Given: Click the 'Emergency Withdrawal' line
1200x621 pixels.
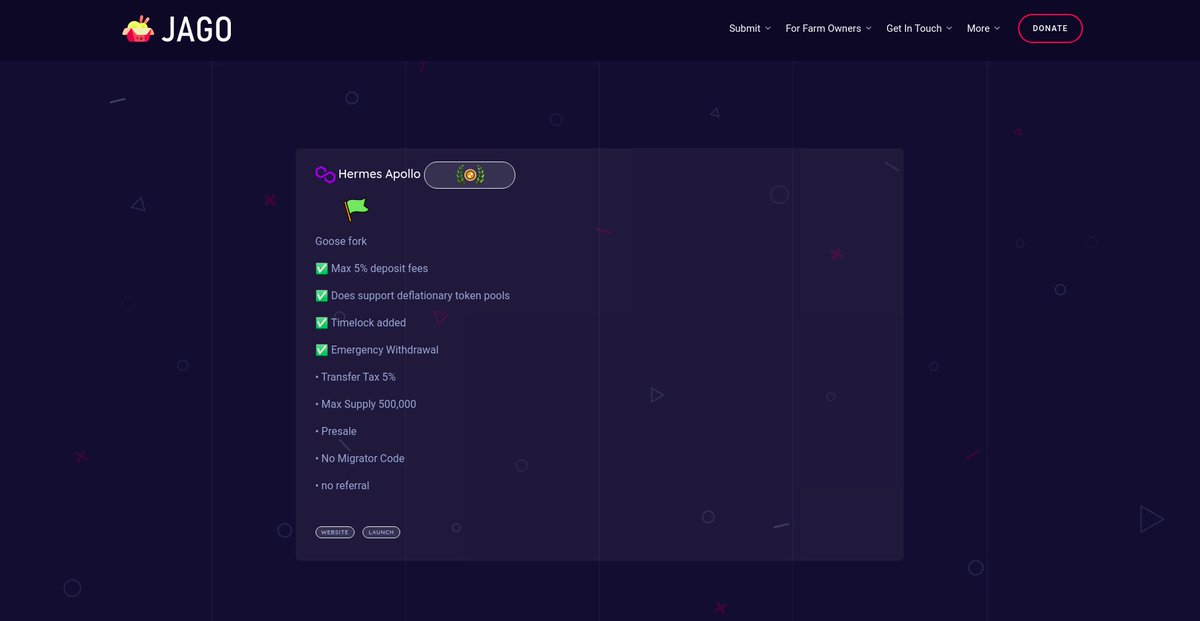Looking at the screenshot, I should [x=377, y=349].
